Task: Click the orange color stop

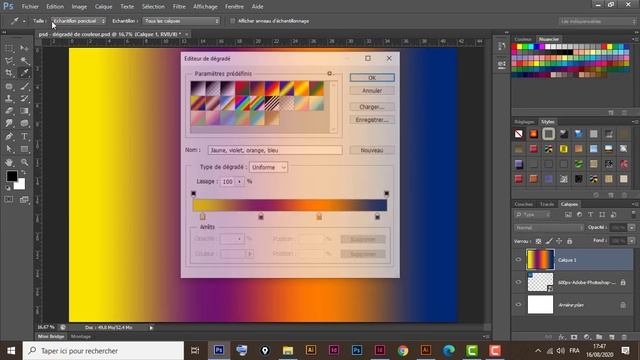Action: 319,216
